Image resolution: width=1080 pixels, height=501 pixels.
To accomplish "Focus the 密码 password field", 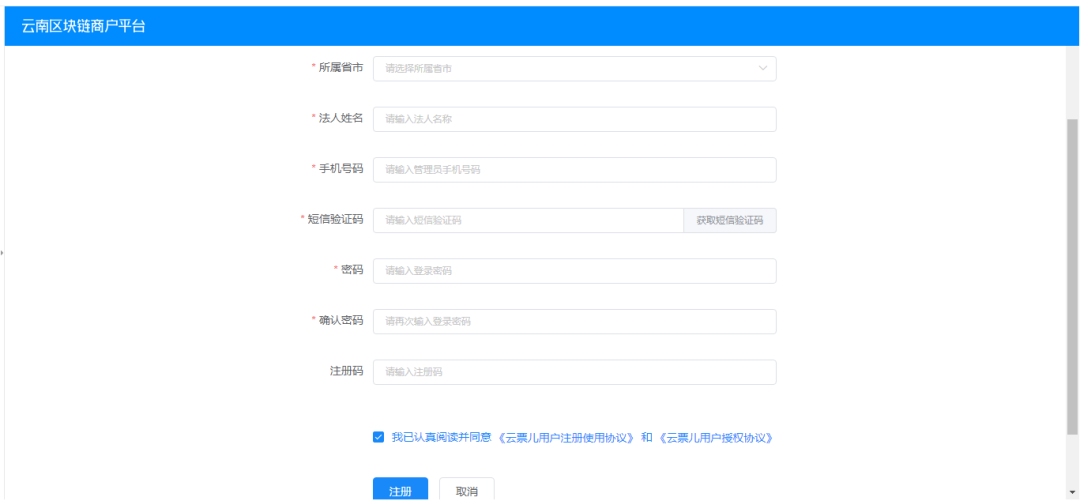I will click(x=574, y=271).
